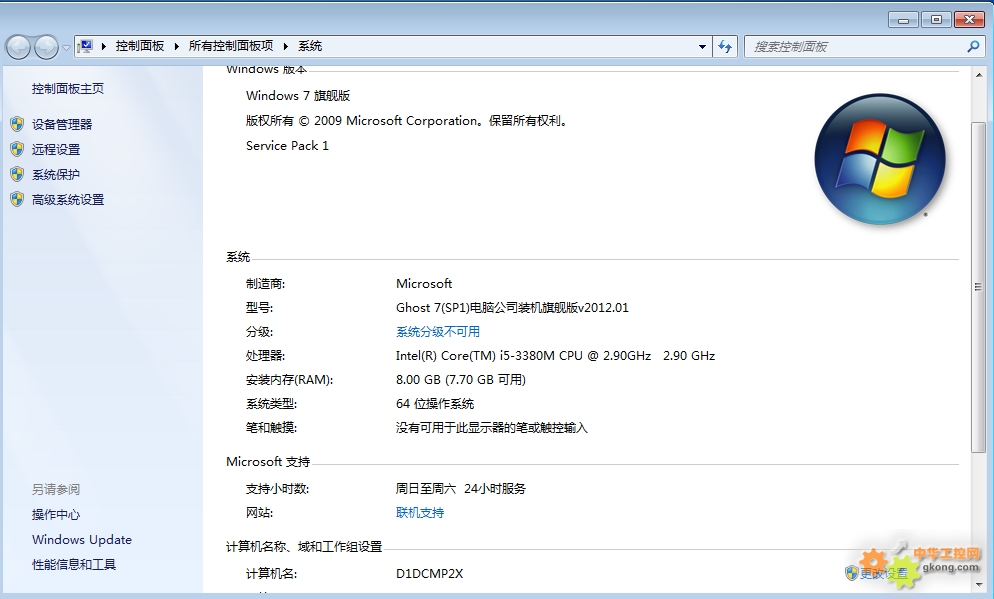Image resolution: width=994 pixels, height=599 pixels.
Task: Click the Back navigation arrow button
Action: [x=18, y=47]
